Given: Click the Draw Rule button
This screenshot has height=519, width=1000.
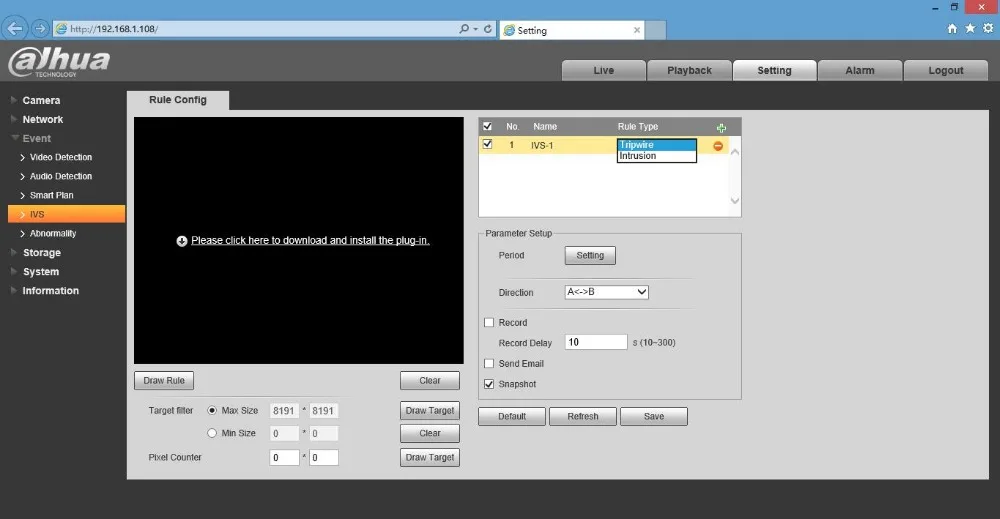Looking at the screenshot, I should pyautogui.click(x=164, y=381).
